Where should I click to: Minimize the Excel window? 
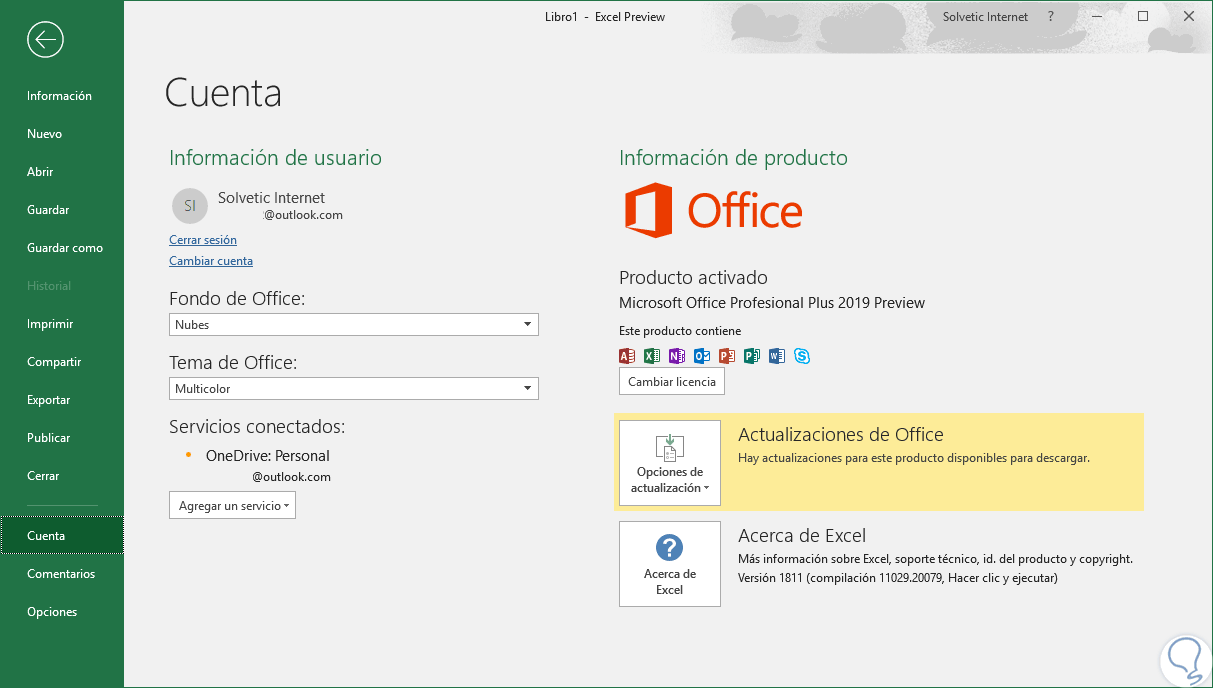pyautogui.click(x=1097, y=17)
